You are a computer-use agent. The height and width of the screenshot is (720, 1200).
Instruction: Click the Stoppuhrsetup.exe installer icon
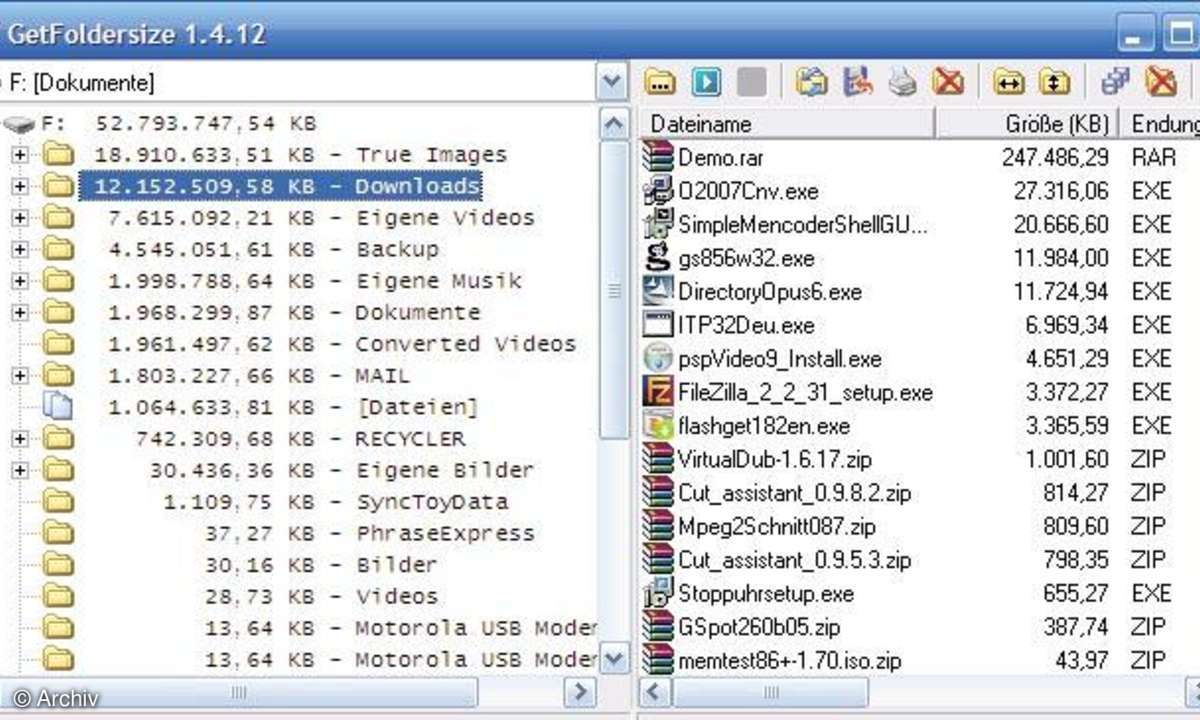658,593
